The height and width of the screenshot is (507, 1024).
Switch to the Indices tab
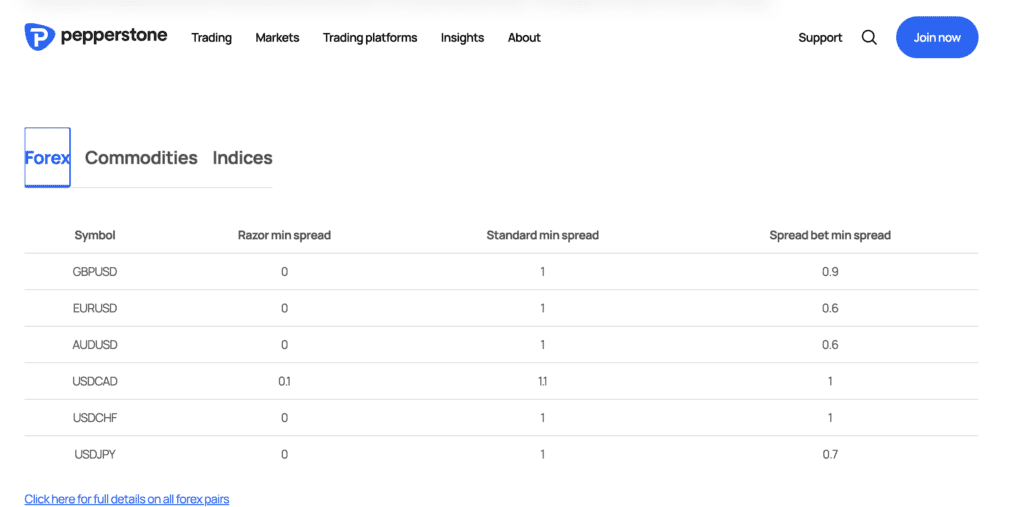(242, 157)
